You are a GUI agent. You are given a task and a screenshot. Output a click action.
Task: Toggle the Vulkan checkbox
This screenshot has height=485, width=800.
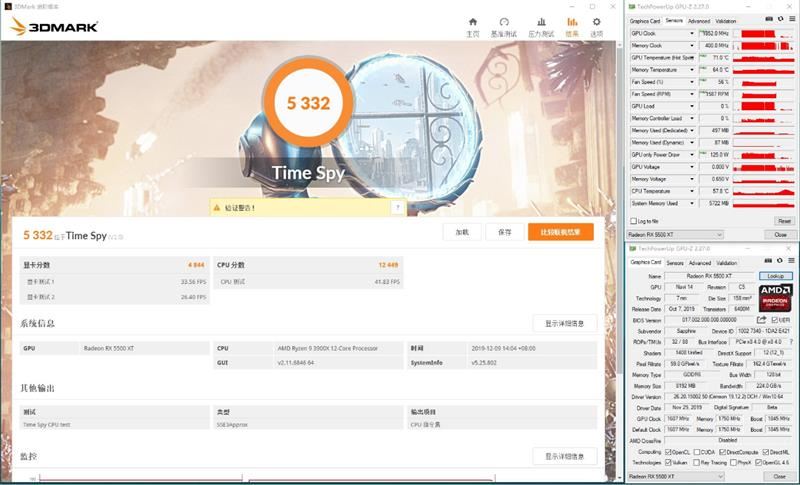tap(668, 463)
